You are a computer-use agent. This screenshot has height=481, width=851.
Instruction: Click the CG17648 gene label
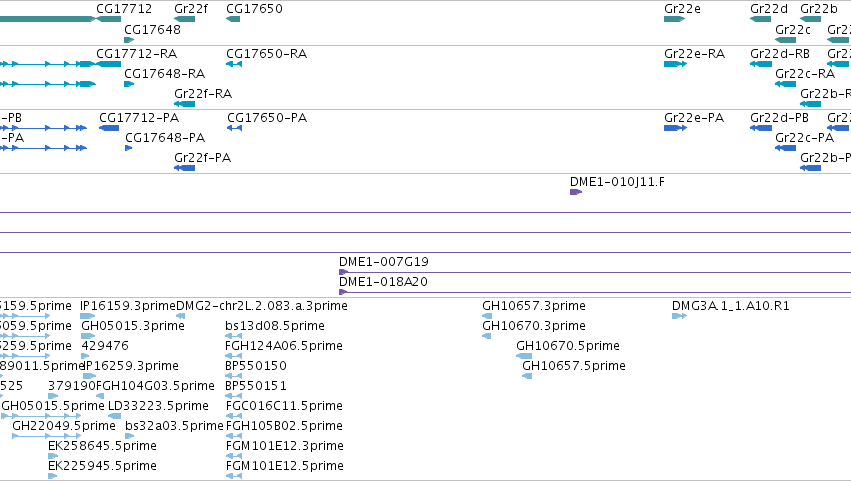click(x=152, y=29)
